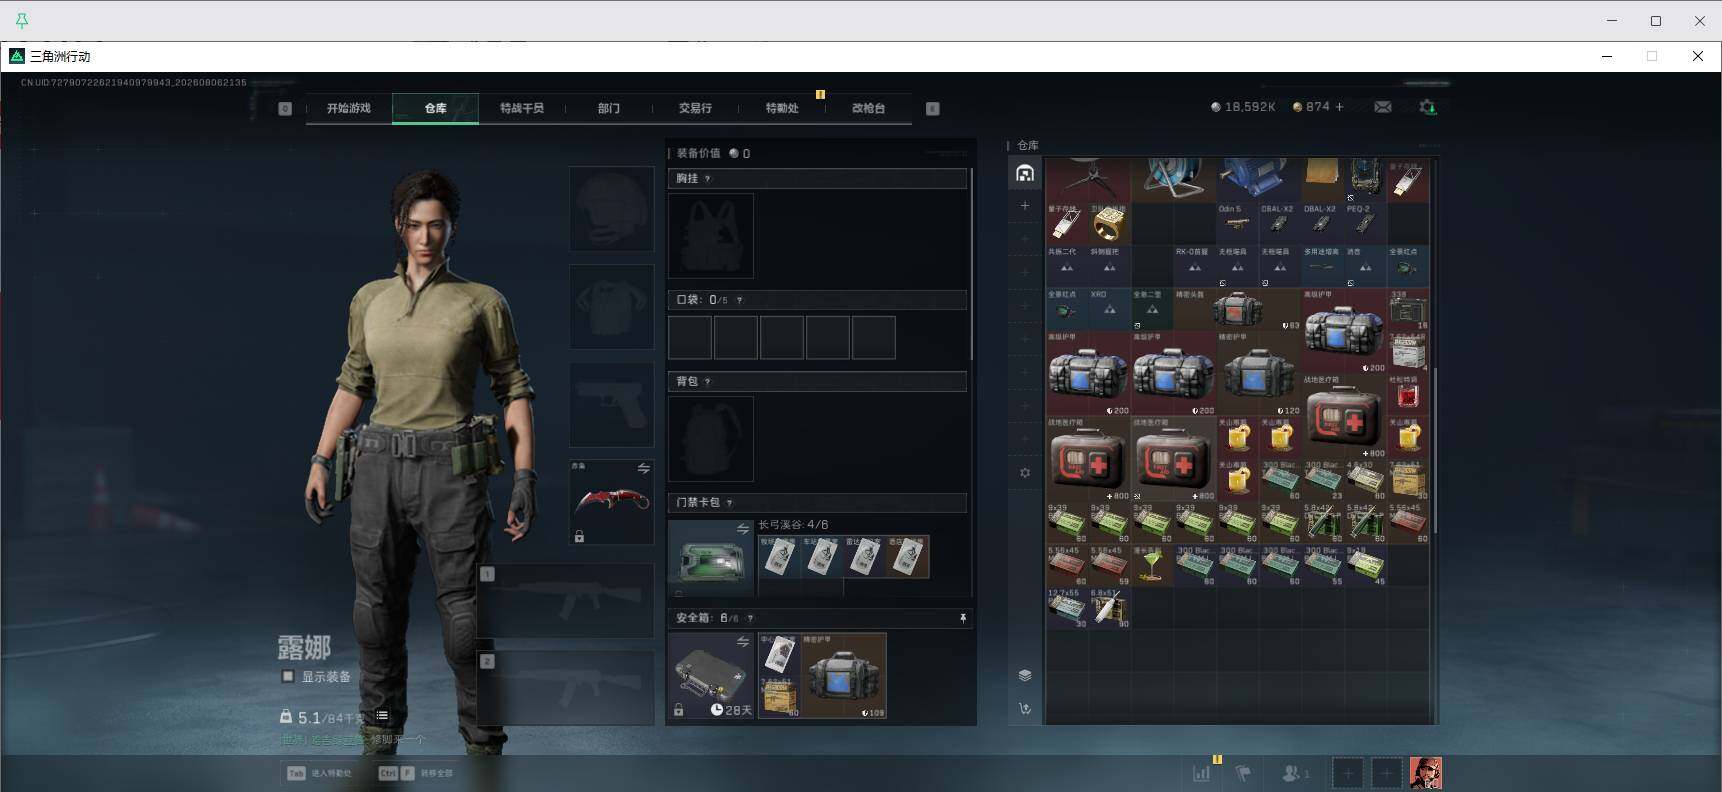Switch to the 开始游戏 tab
The width and height of the screenshot is (1722, 792).
[x=348, y=108]
